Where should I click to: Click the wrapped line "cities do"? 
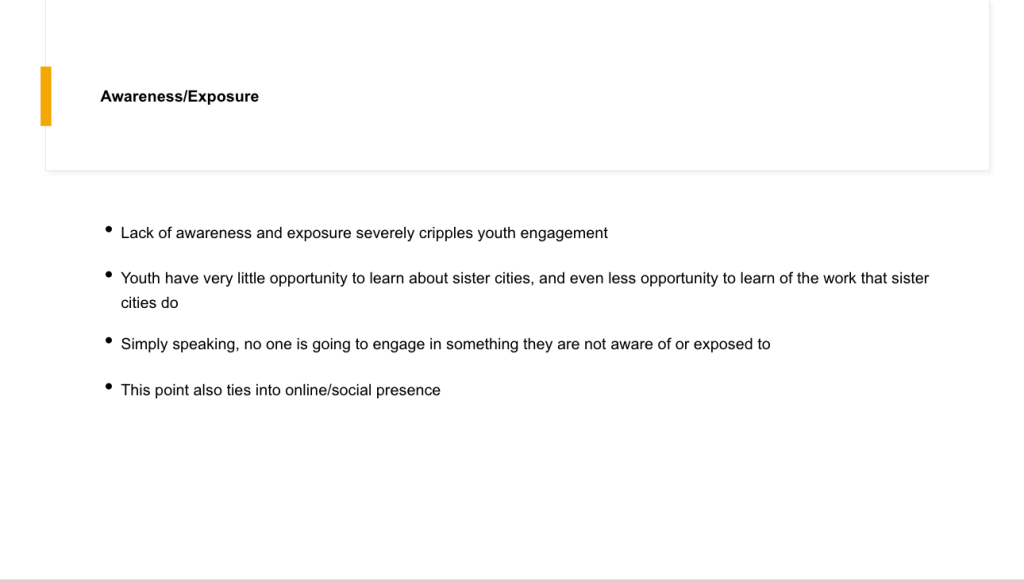149,302
